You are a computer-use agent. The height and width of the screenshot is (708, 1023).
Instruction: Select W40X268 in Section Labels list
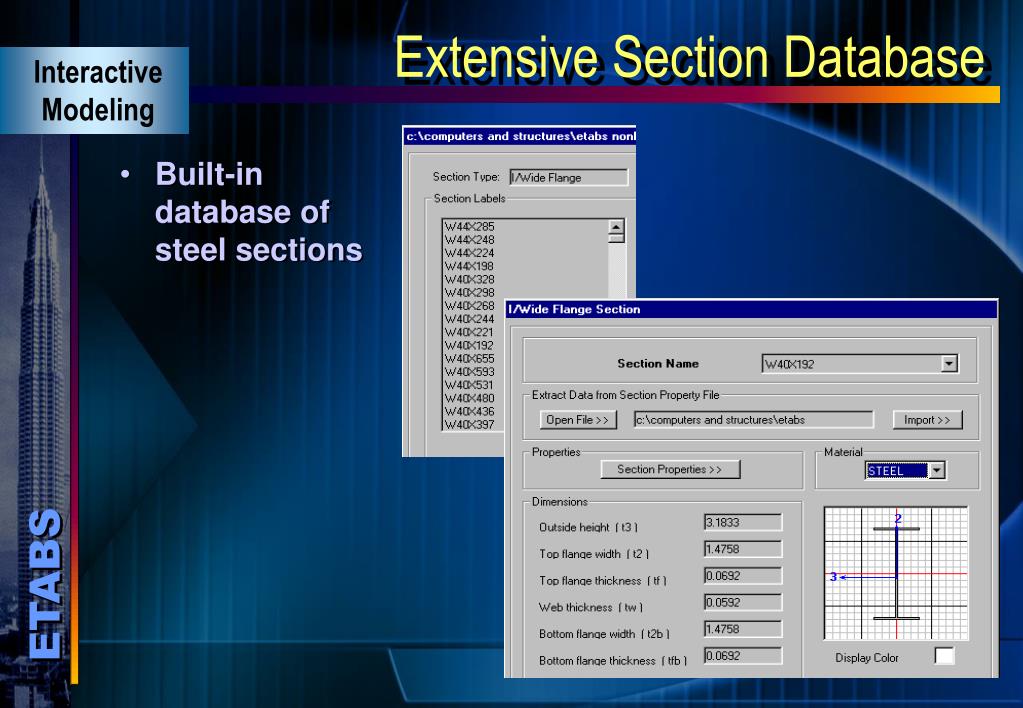pos(470,305)
